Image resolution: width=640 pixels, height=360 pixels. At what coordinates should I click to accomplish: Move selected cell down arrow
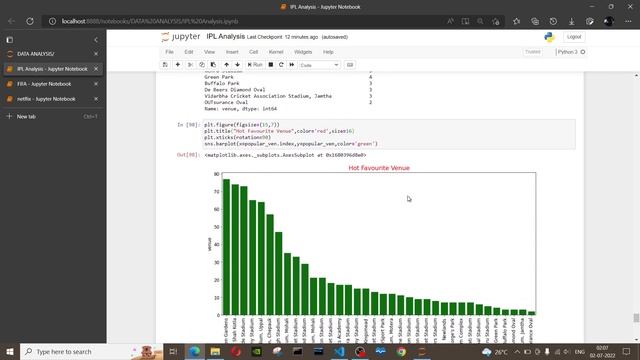pyautogui.click(x=238, y=65)
